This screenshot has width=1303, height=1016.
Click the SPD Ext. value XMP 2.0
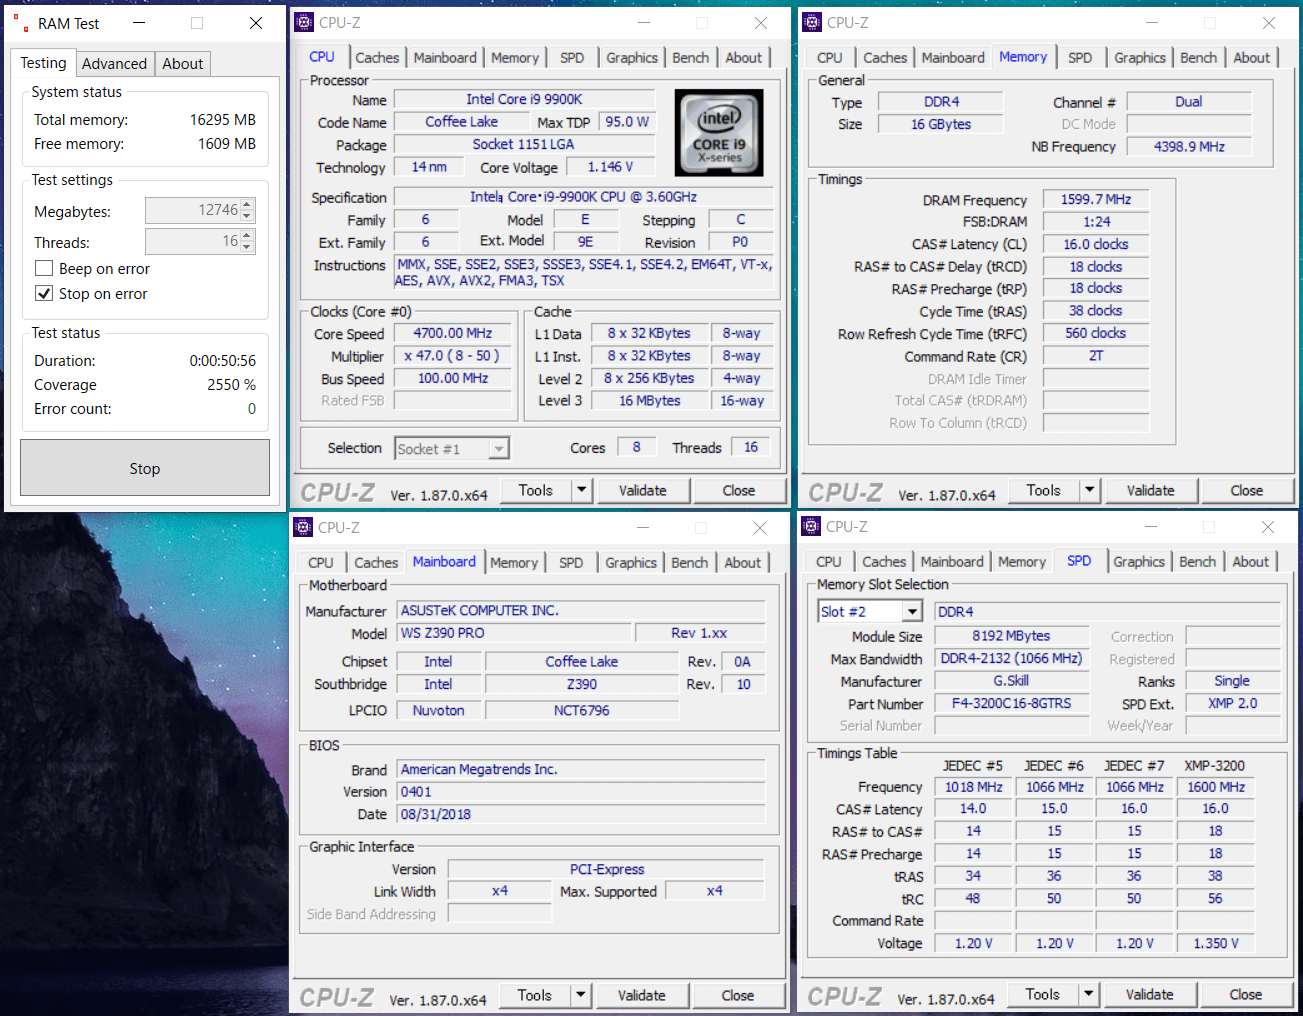(1233, 703)
